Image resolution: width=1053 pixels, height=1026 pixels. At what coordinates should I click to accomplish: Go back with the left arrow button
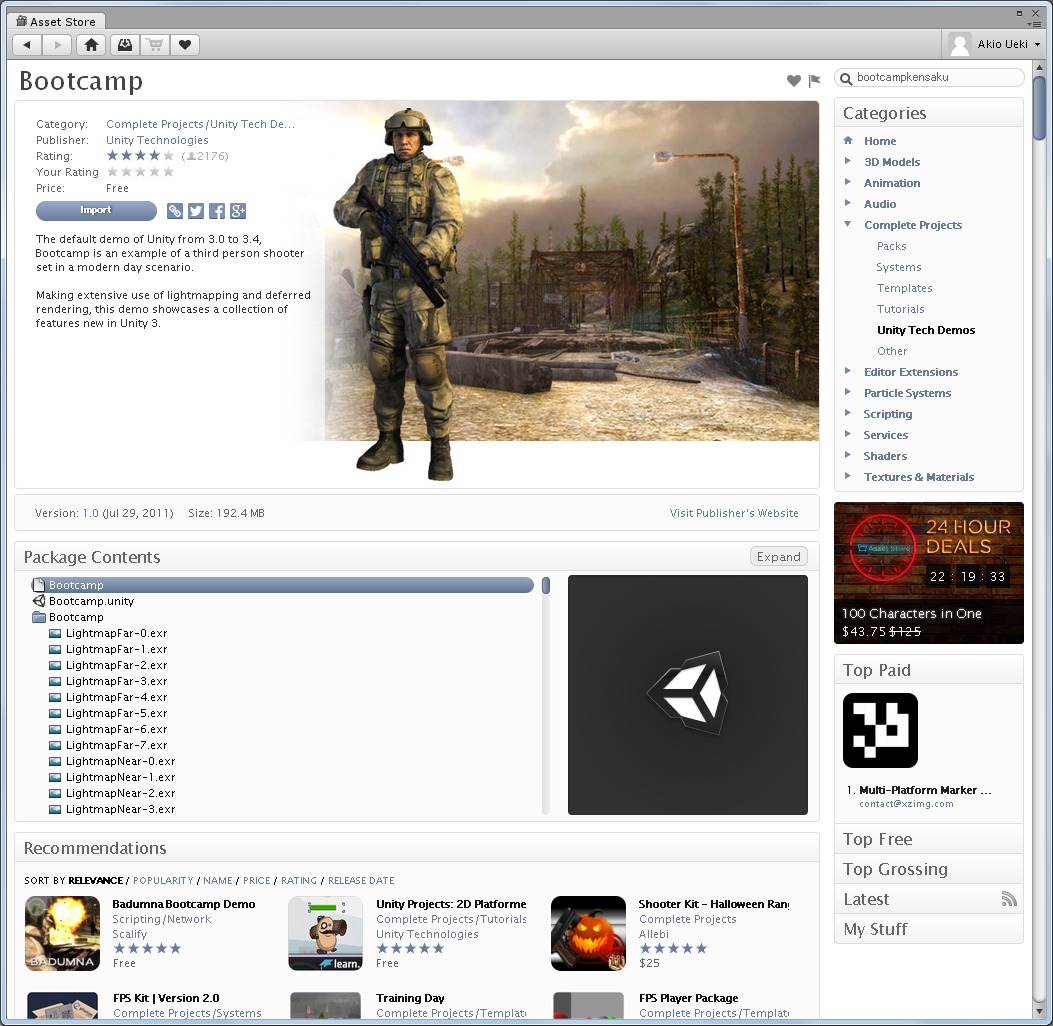pos(27,45)
